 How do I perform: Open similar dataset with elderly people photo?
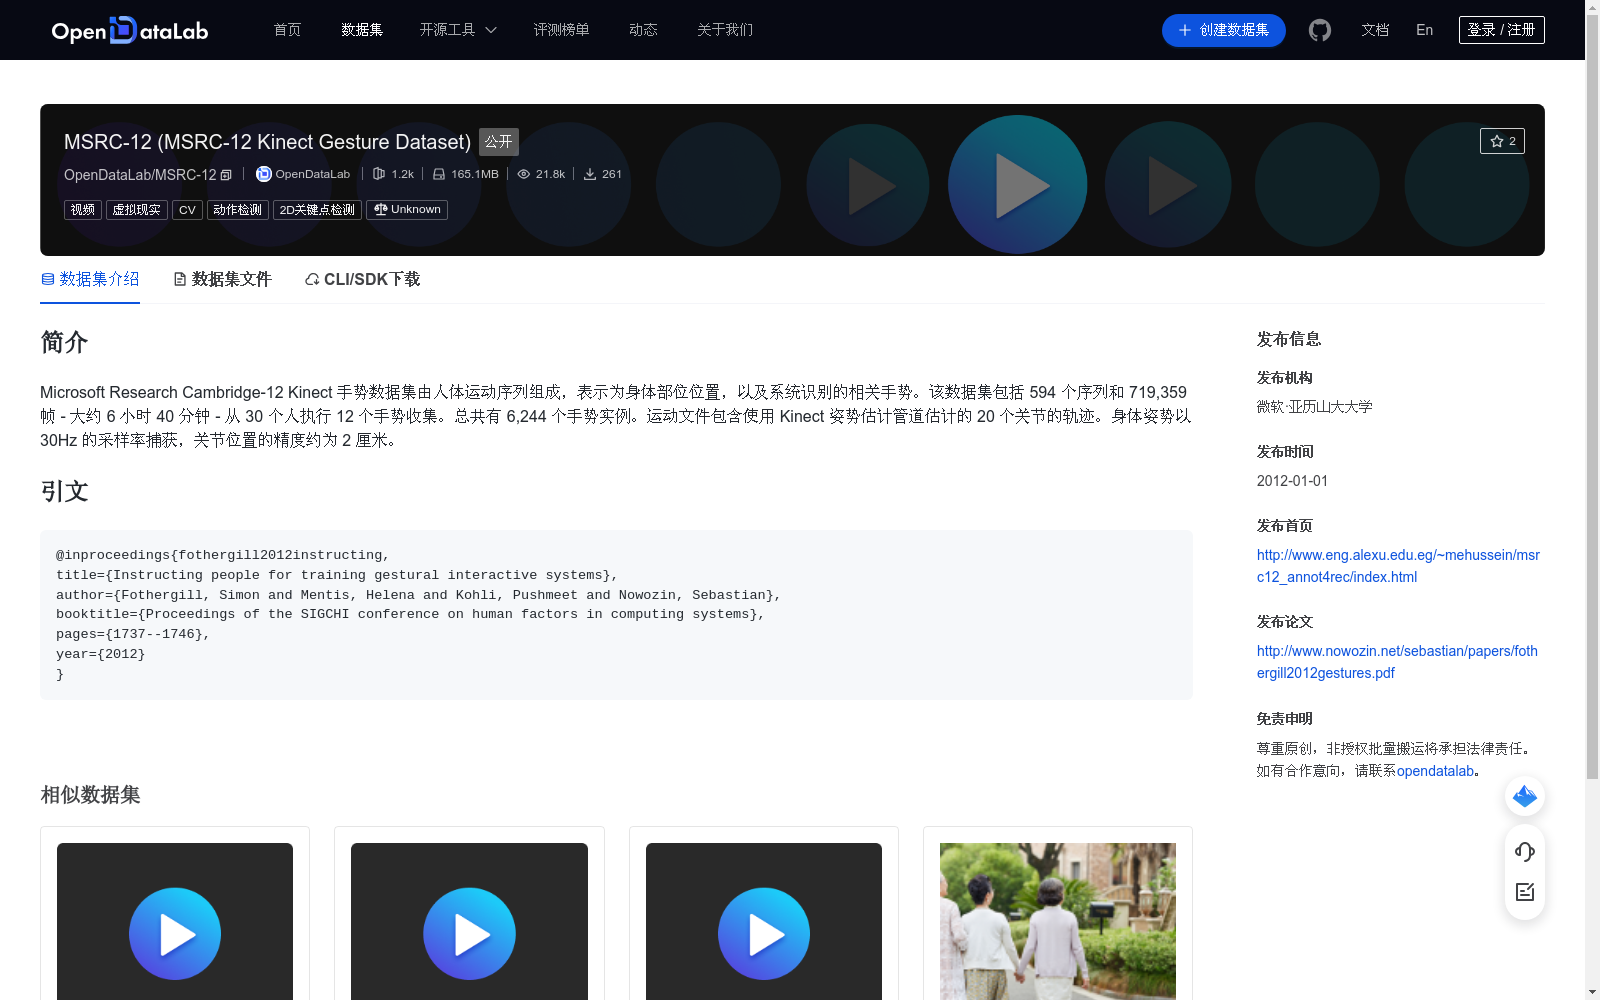click(x=1058, y=921)
